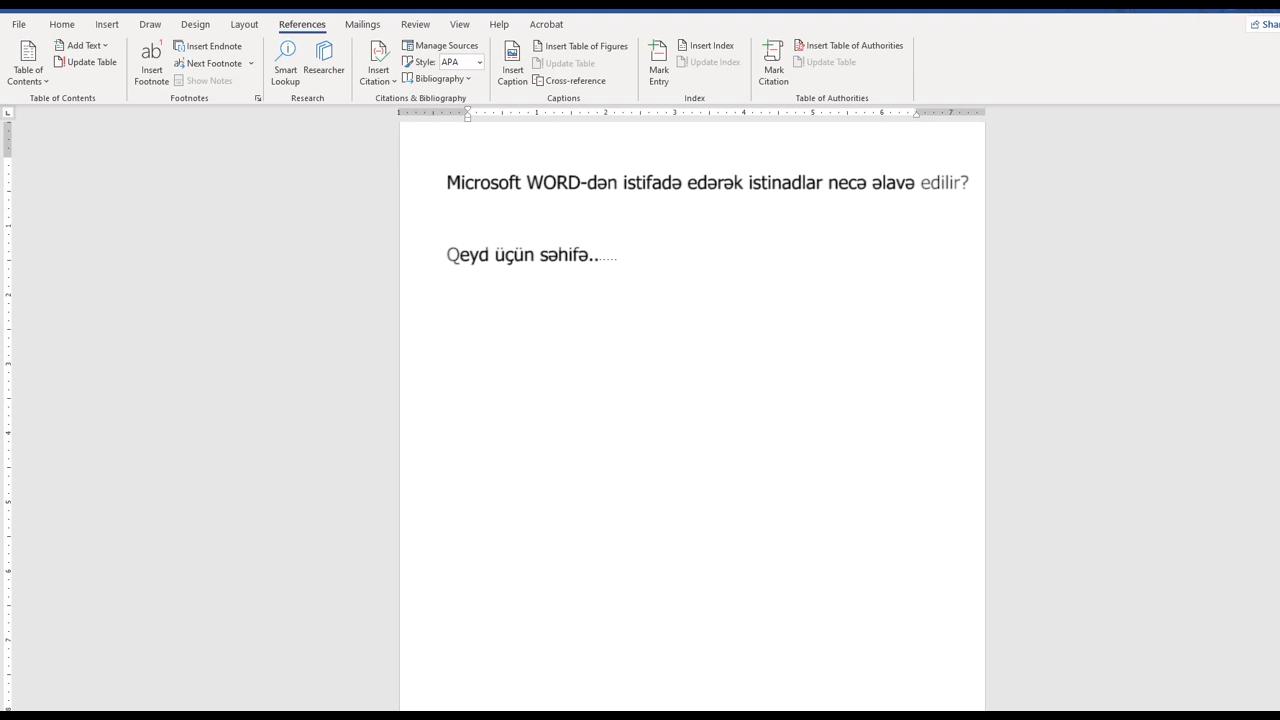Screen dimensions: 1280x720
Task: Switch to the Mailings tab
Action: click(x=362, y=24)
